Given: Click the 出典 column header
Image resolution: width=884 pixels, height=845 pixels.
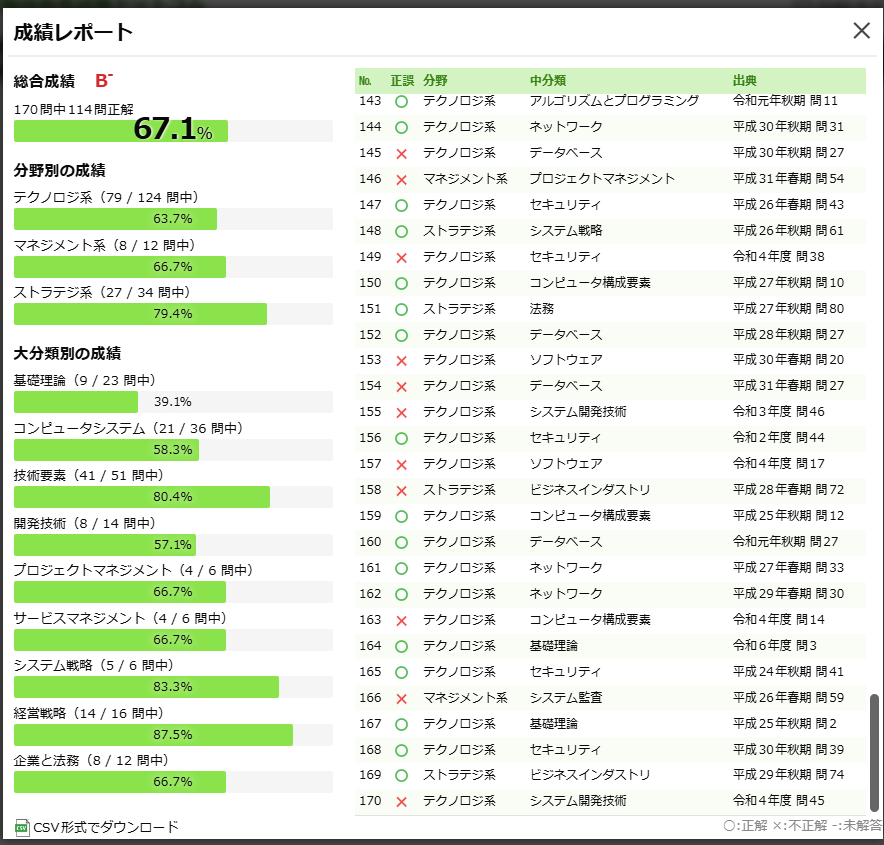Looking at the screenshot, I should [x=744, y=81].
